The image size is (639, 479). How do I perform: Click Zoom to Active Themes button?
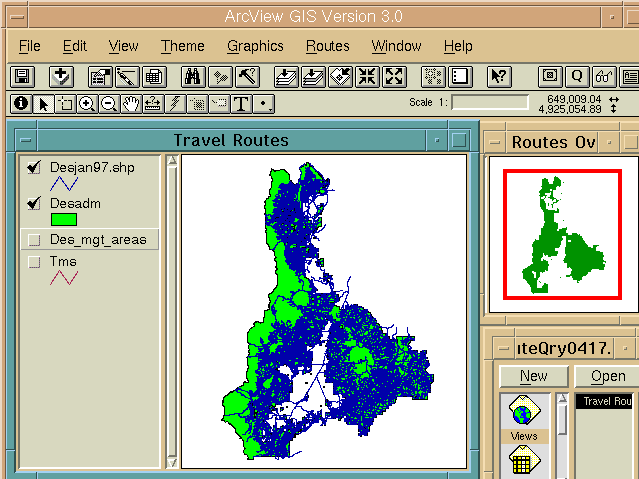pos(313,76)
